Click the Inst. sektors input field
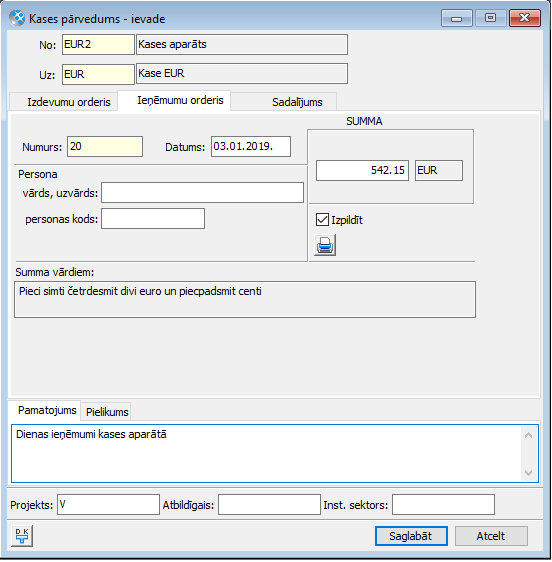552x562 pixels. tap(443, 505)
